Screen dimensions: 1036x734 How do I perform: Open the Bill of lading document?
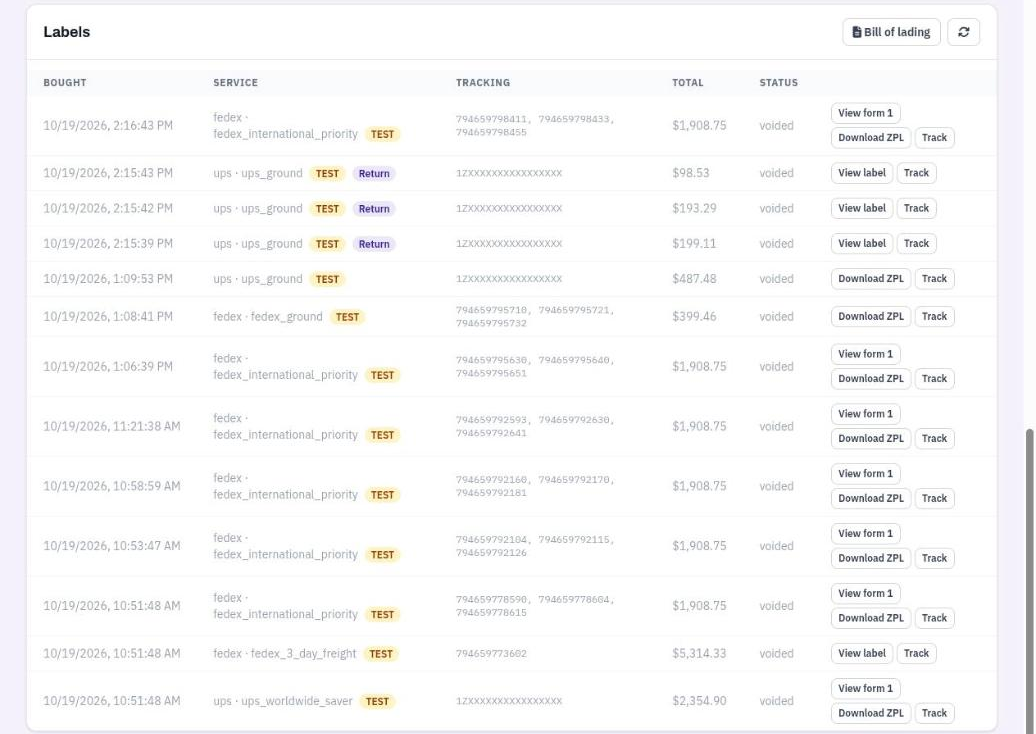(x=891, y=32)
